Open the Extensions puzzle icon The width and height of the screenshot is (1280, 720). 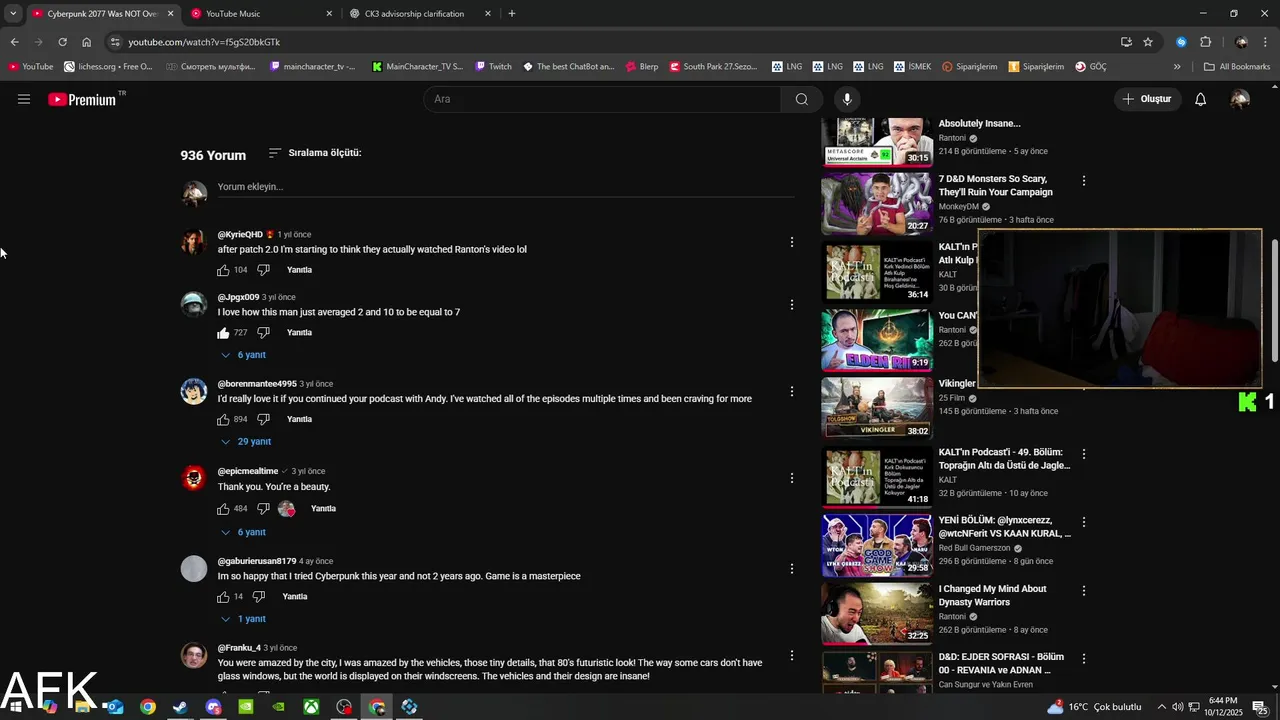coord(1205,42)
